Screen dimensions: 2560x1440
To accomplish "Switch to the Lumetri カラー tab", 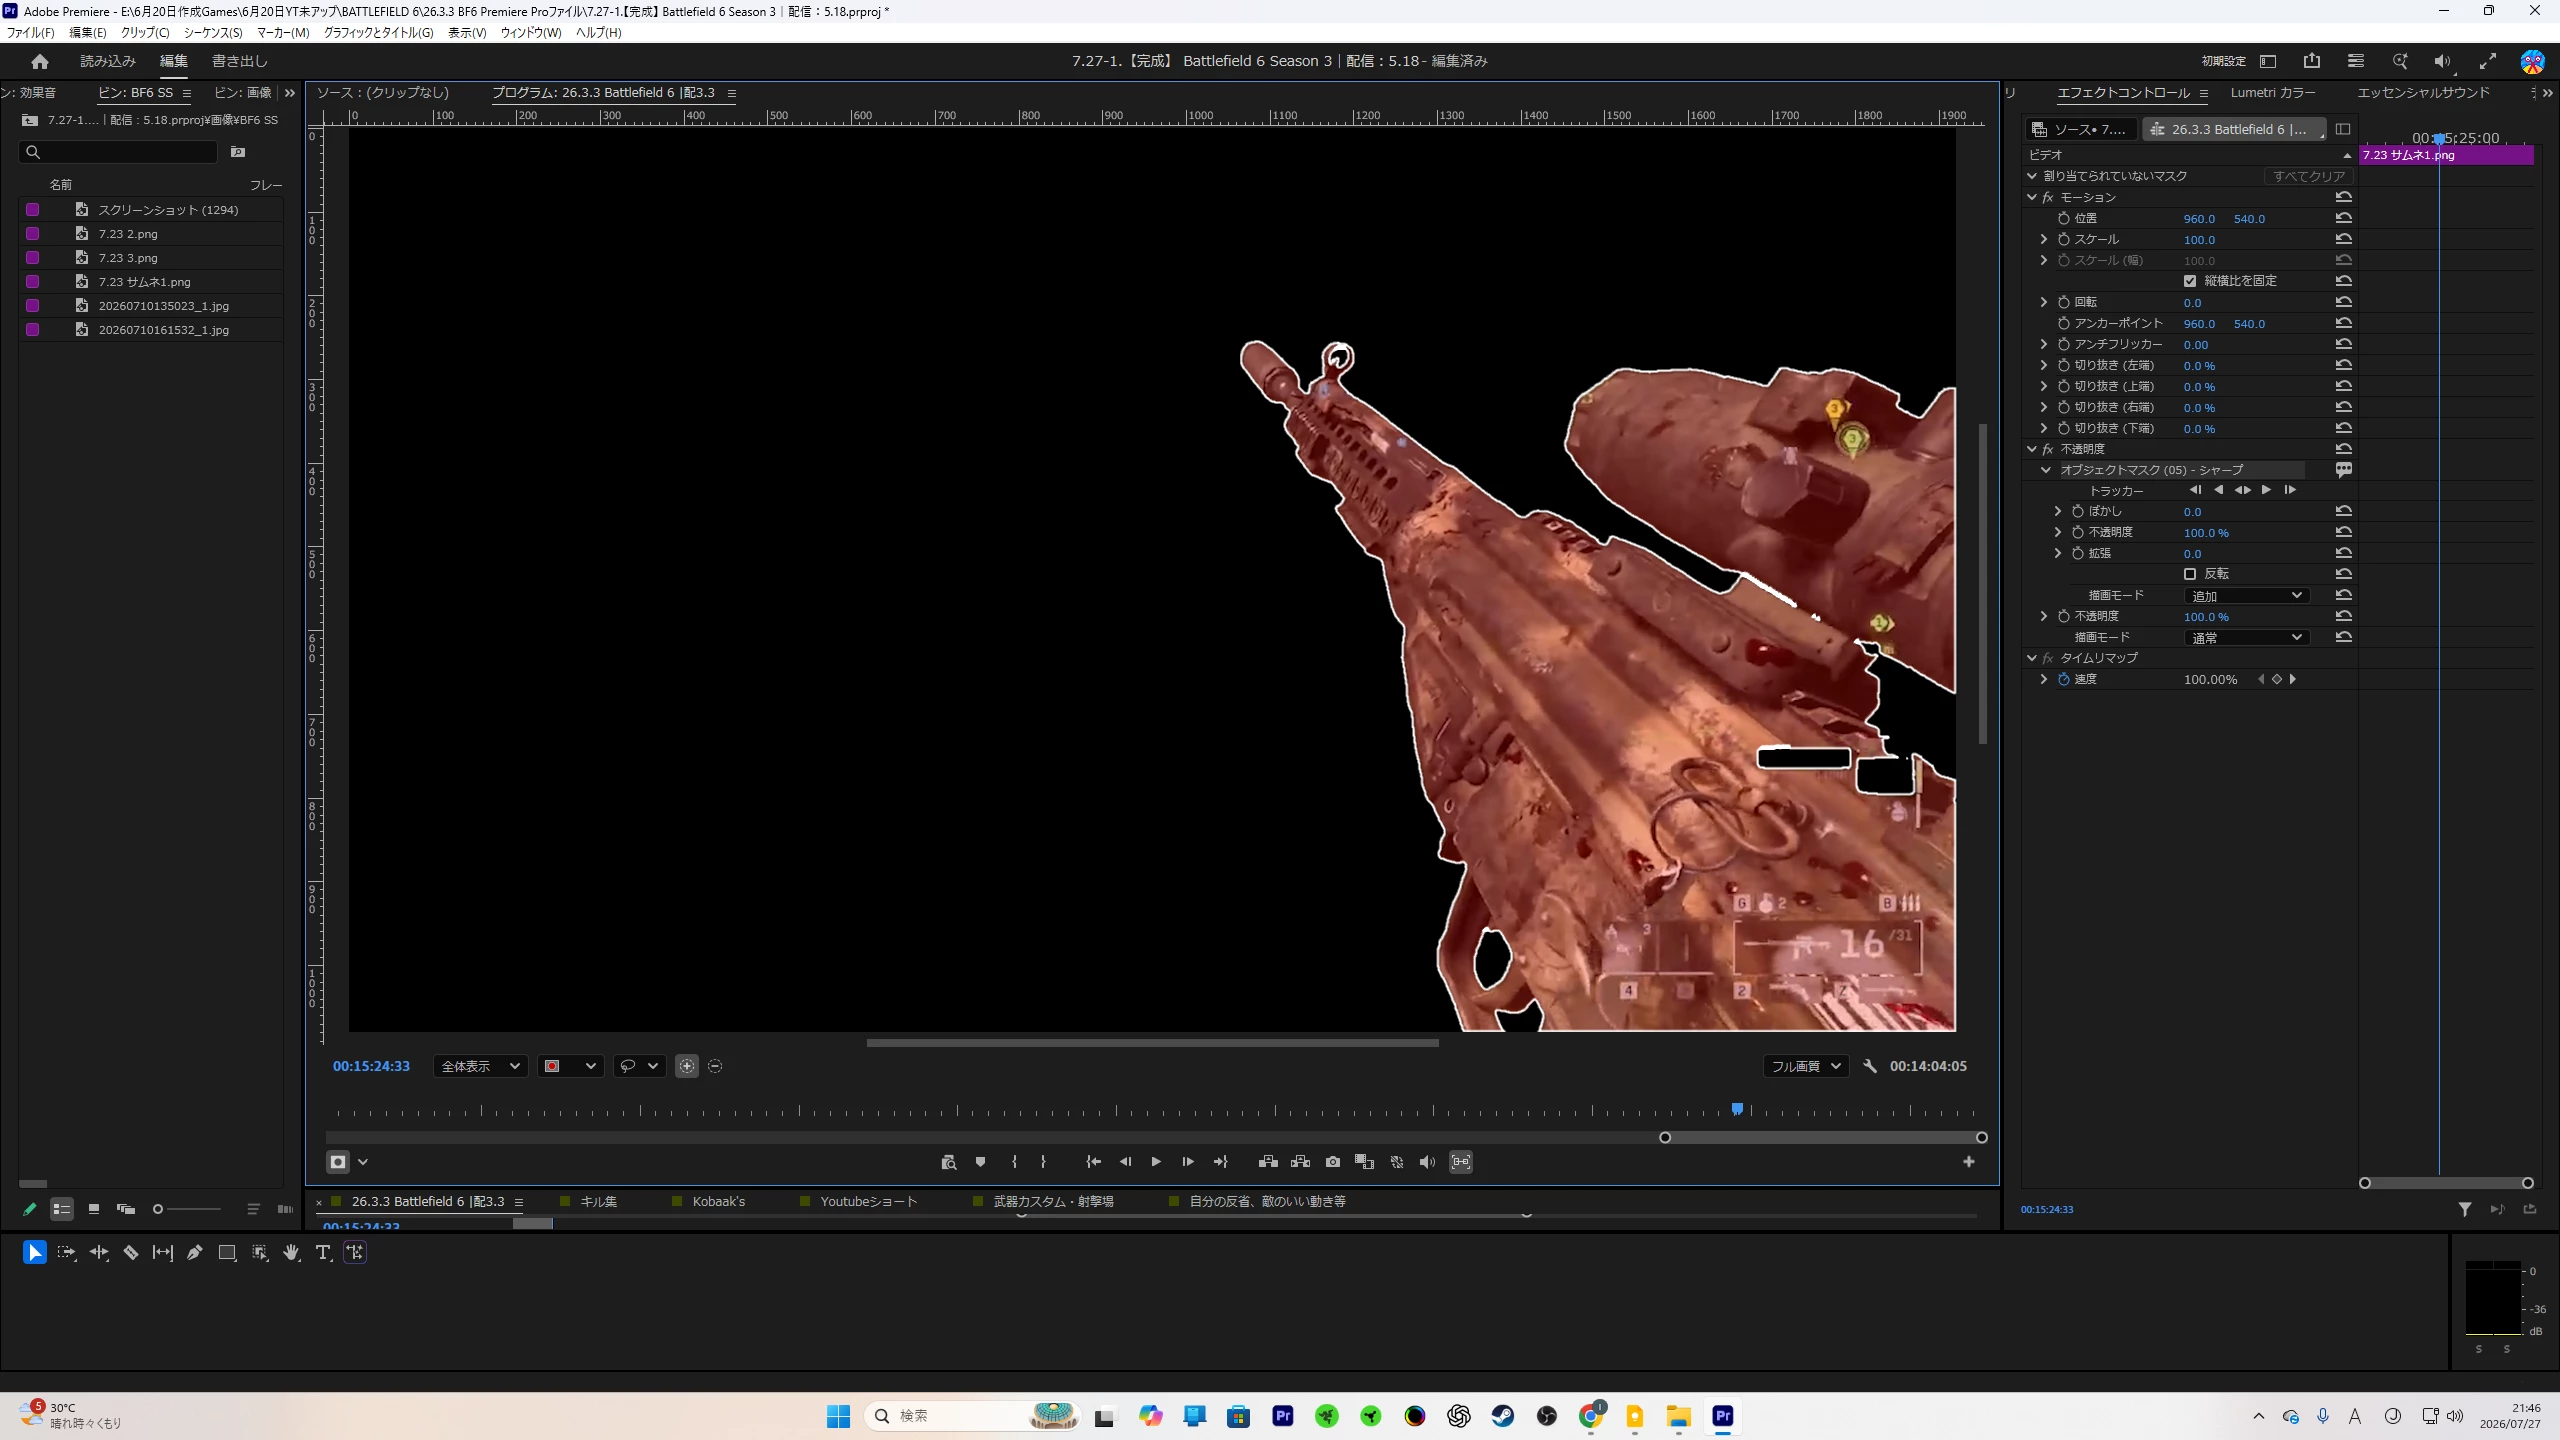I will [2272, 93].
